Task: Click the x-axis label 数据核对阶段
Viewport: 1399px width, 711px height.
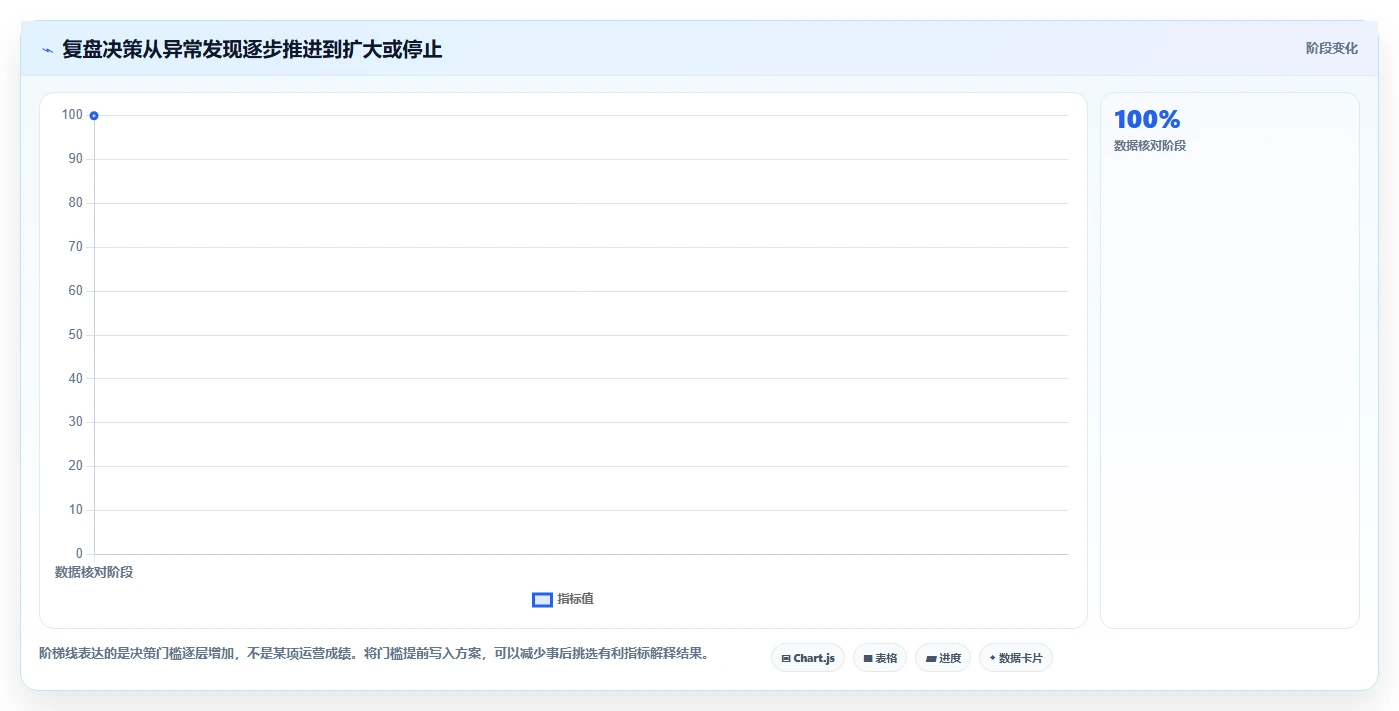Action: pyautogui.click(x=94, y=573)
